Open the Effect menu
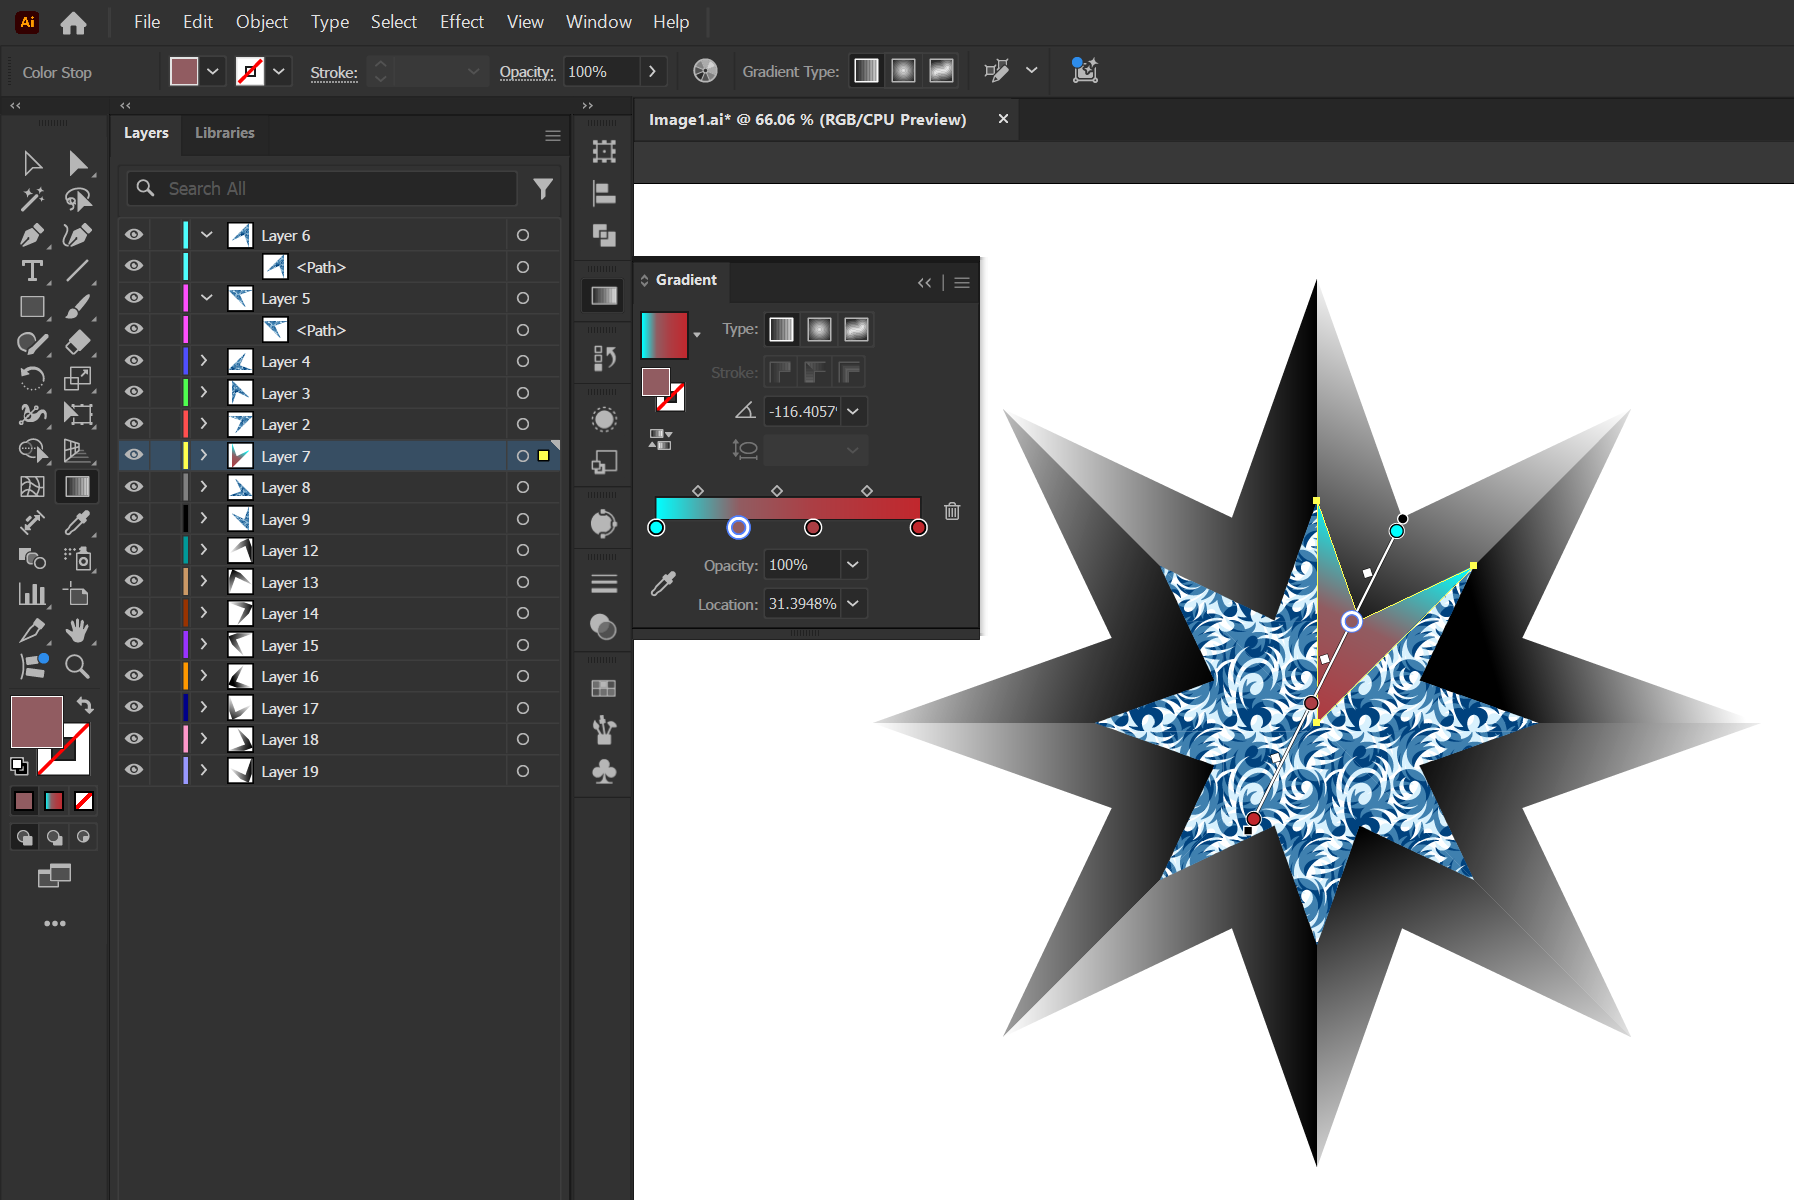1794x1200 pixels. tap(461, 21)
